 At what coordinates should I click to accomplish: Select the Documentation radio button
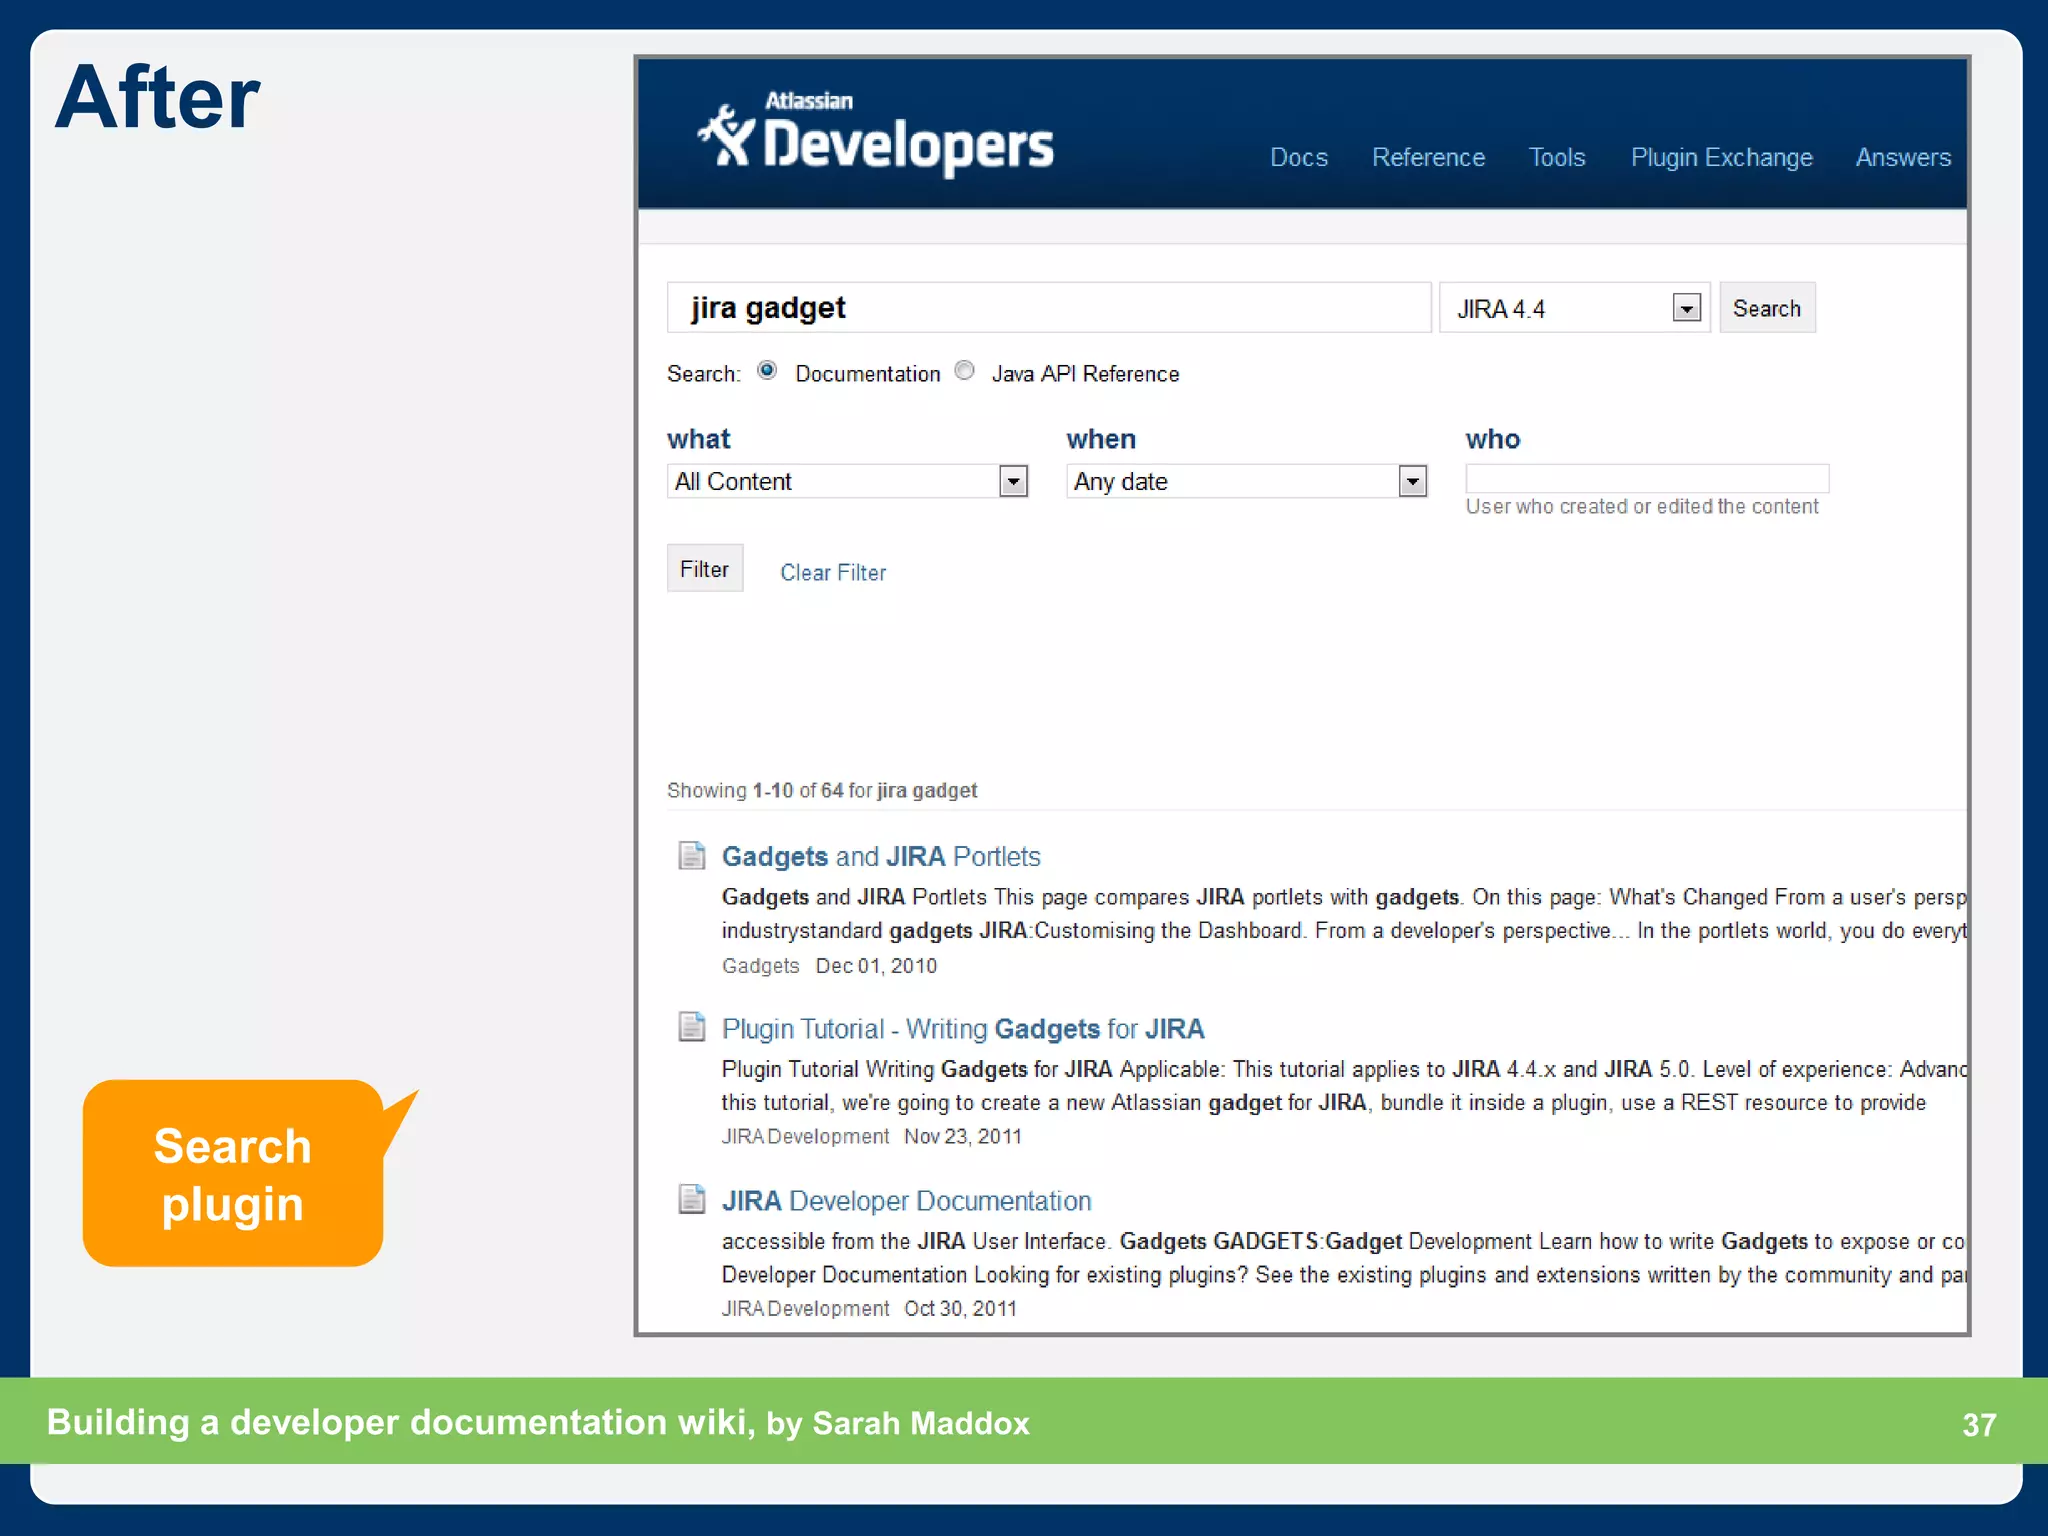pos(767,371)
